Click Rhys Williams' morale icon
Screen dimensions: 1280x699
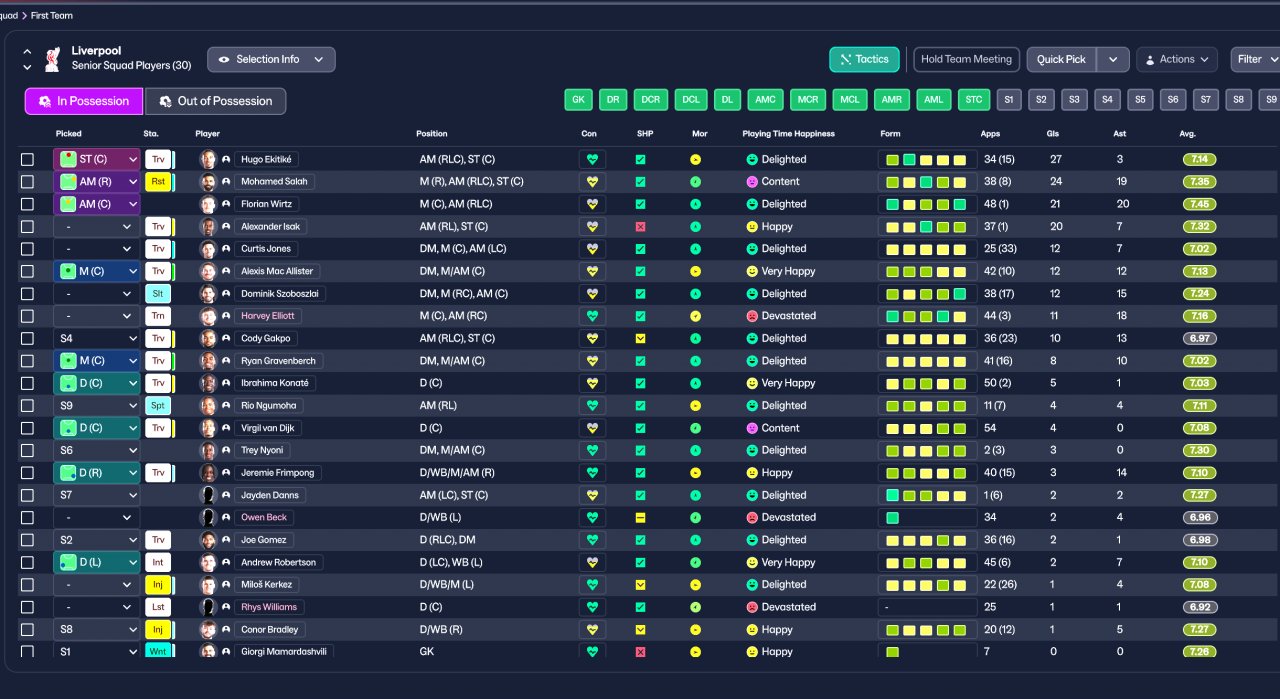695,607
